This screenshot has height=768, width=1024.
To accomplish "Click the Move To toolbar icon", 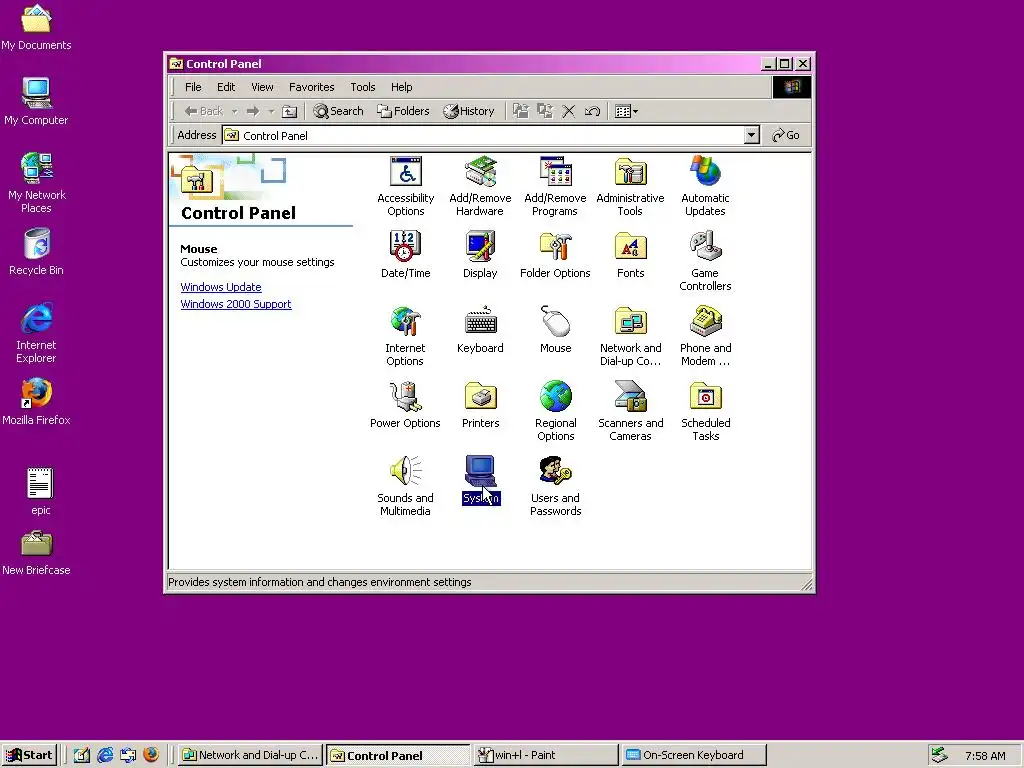I will pos(520,111).
